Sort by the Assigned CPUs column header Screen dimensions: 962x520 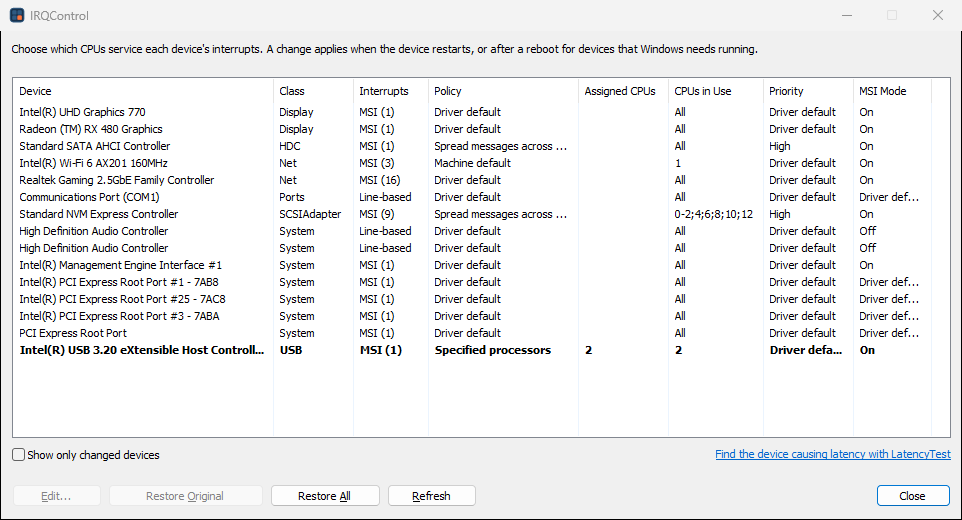623,91
